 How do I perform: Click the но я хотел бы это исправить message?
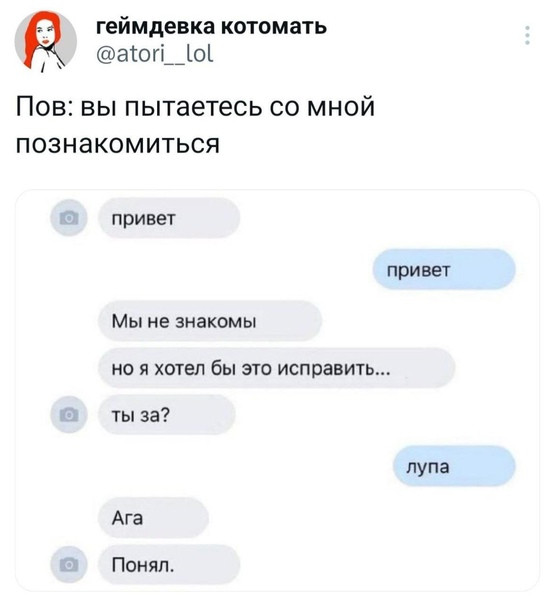[x=277, y=368]
